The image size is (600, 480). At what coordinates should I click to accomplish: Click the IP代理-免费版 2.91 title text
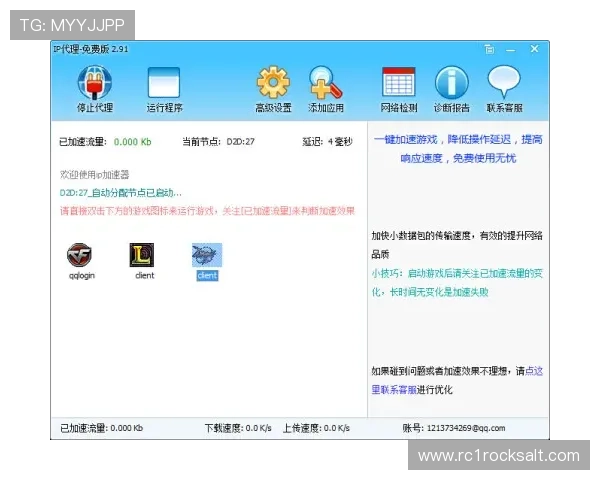click(x=91, y=49)
